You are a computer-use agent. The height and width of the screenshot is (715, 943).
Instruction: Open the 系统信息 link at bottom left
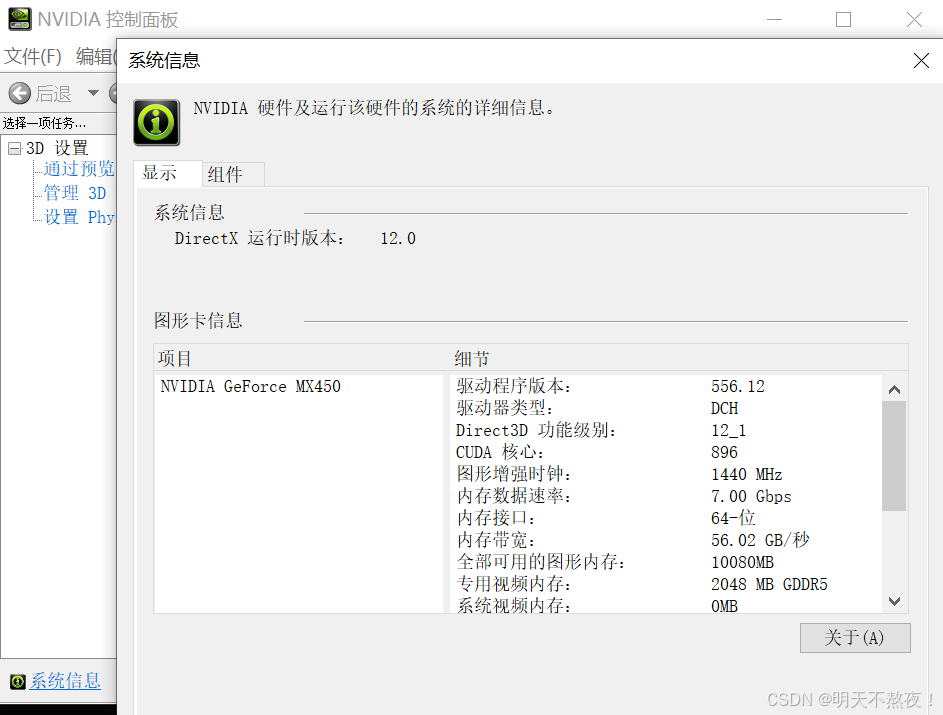click(65, 681)
